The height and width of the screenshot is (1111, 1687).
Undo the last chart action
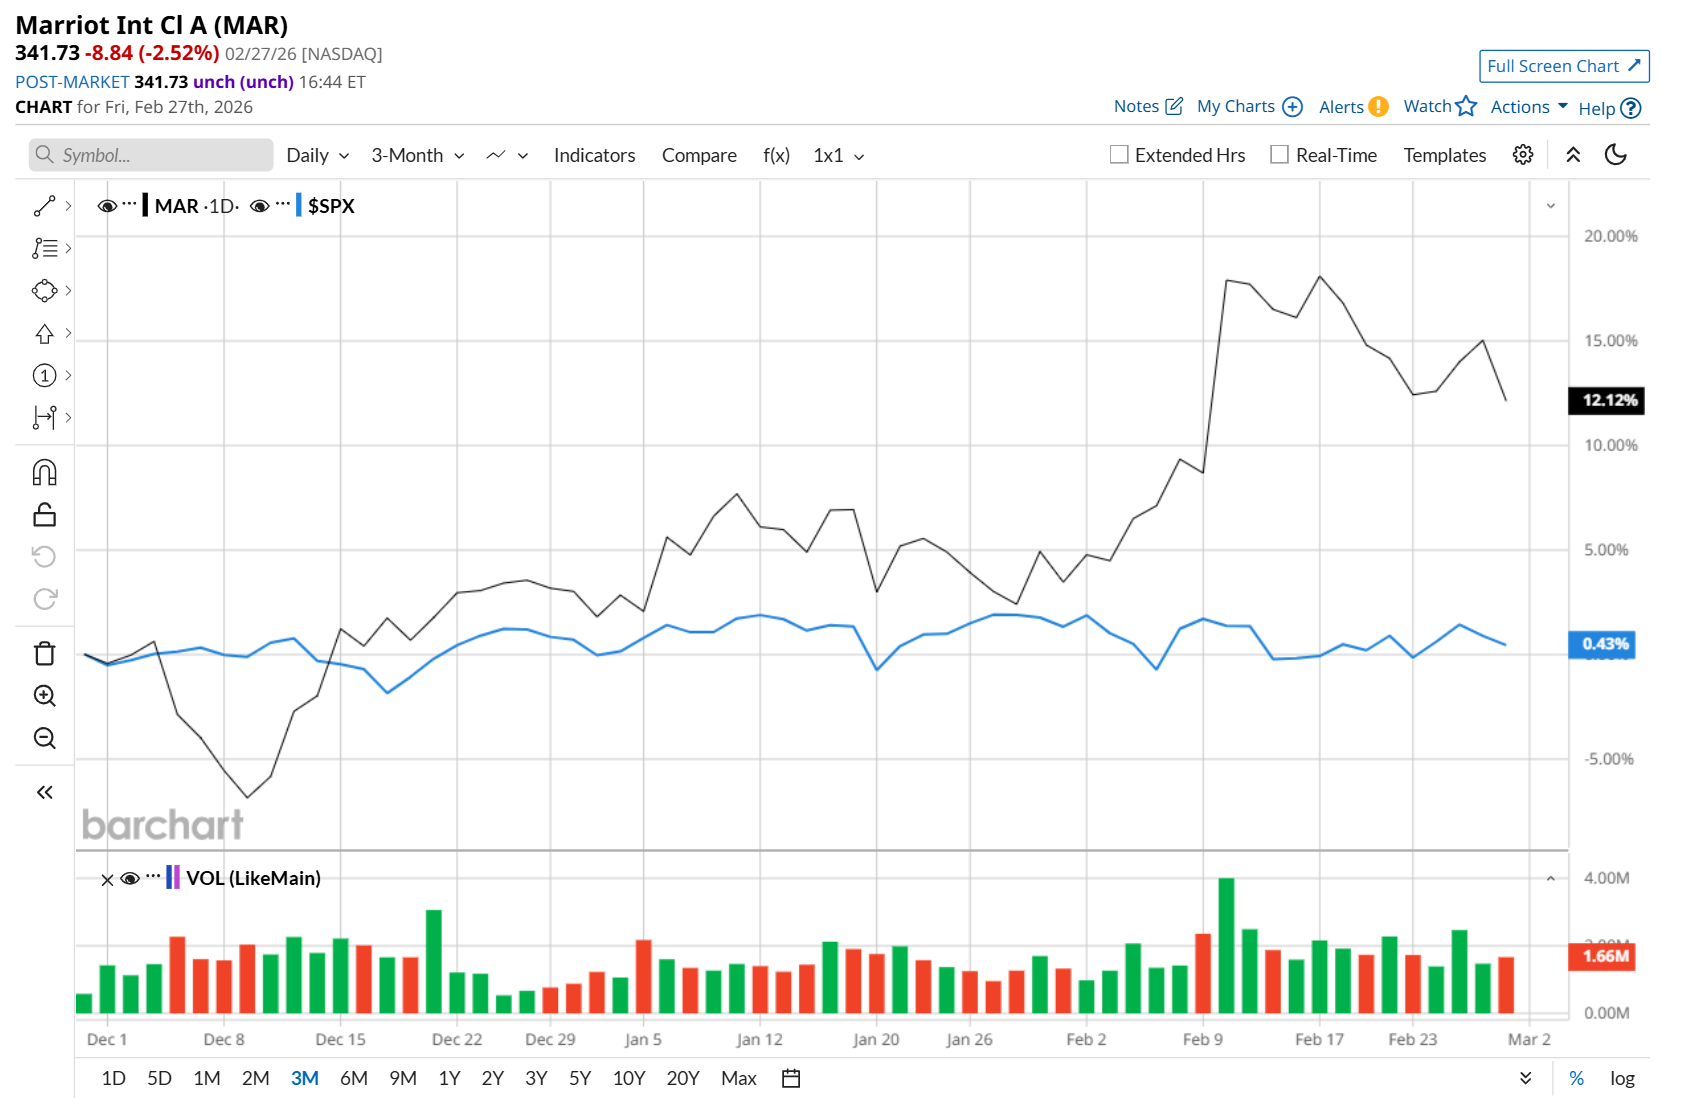click(44, 556)
